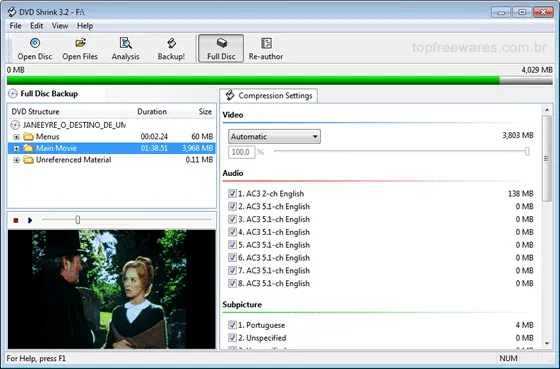The height and width of the screenshot is (369, 560).
Task: Expand the Menus tree node
Action: click(16, 137)
